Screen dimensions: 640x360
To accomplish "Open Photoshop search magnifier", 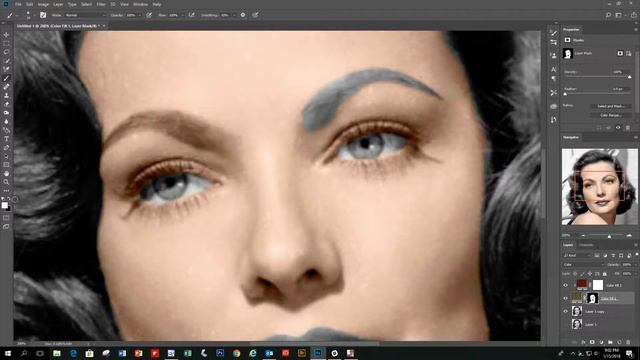I will point(608,15).
